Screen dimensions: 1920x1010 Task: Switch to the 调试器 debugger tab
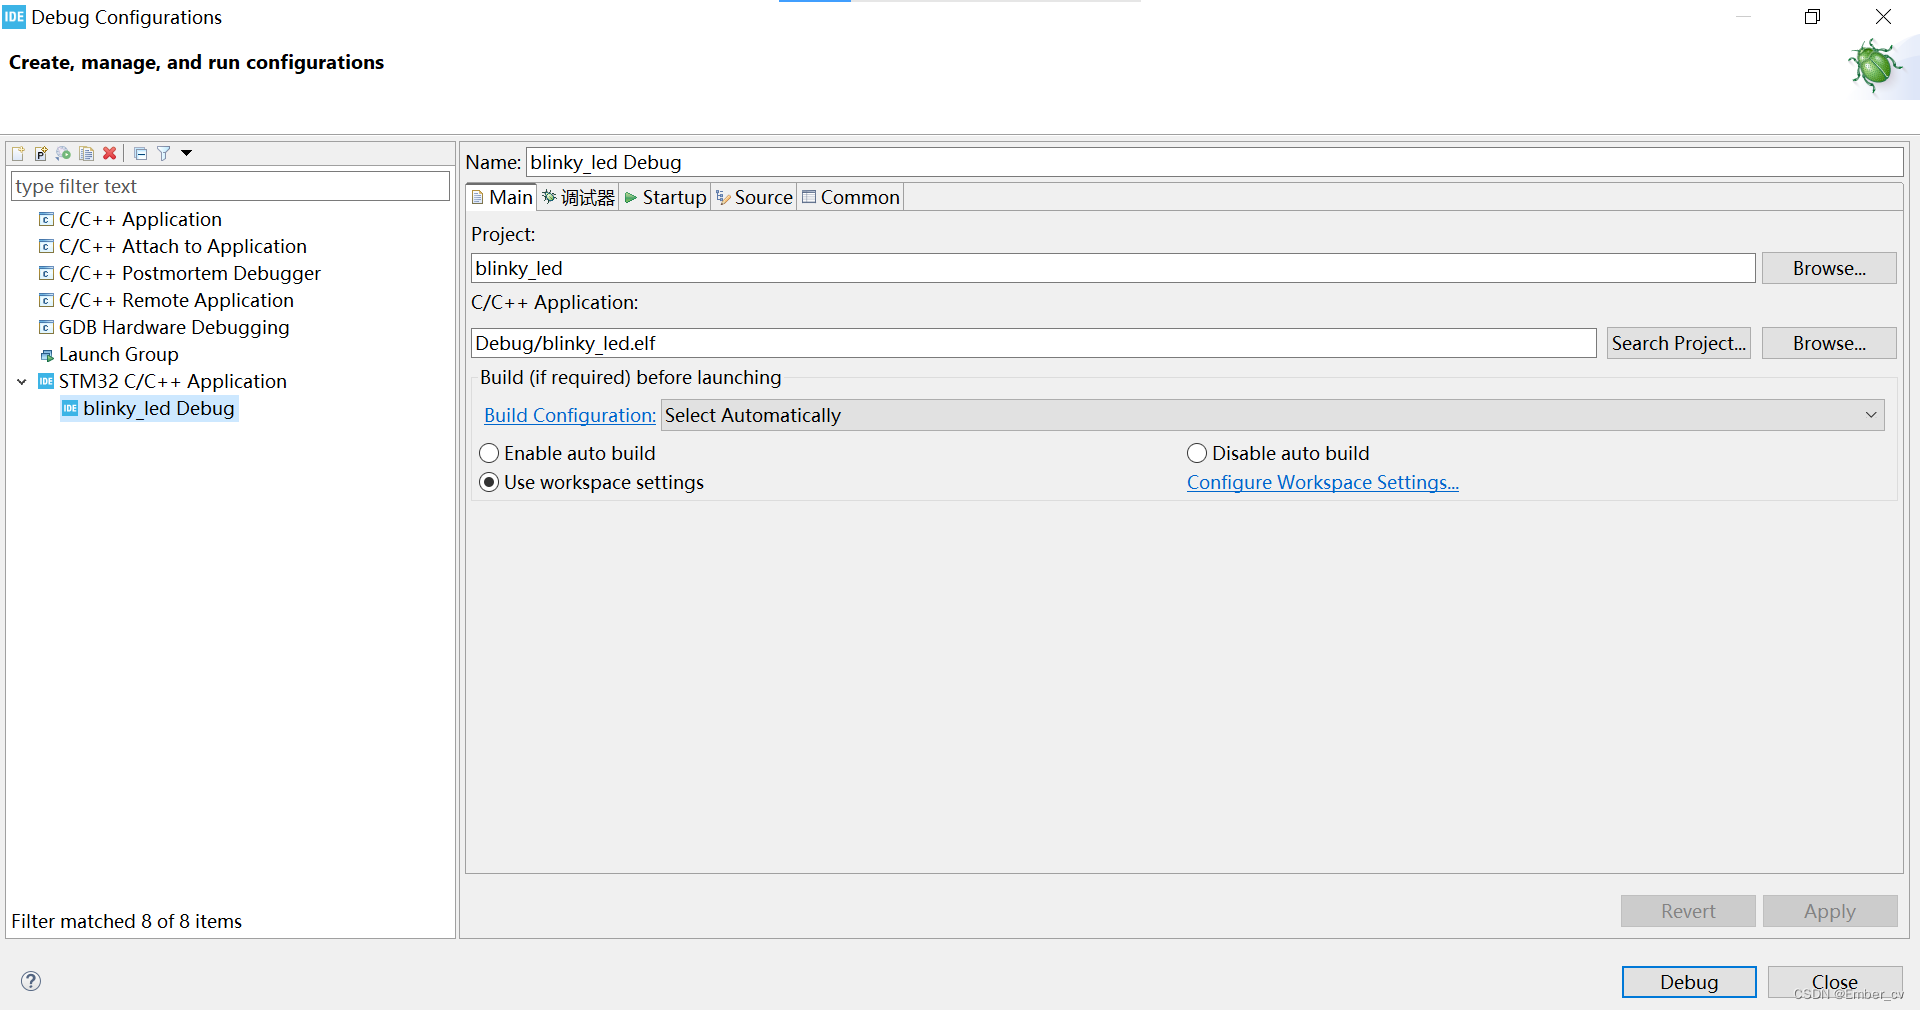tap(578, 197)
